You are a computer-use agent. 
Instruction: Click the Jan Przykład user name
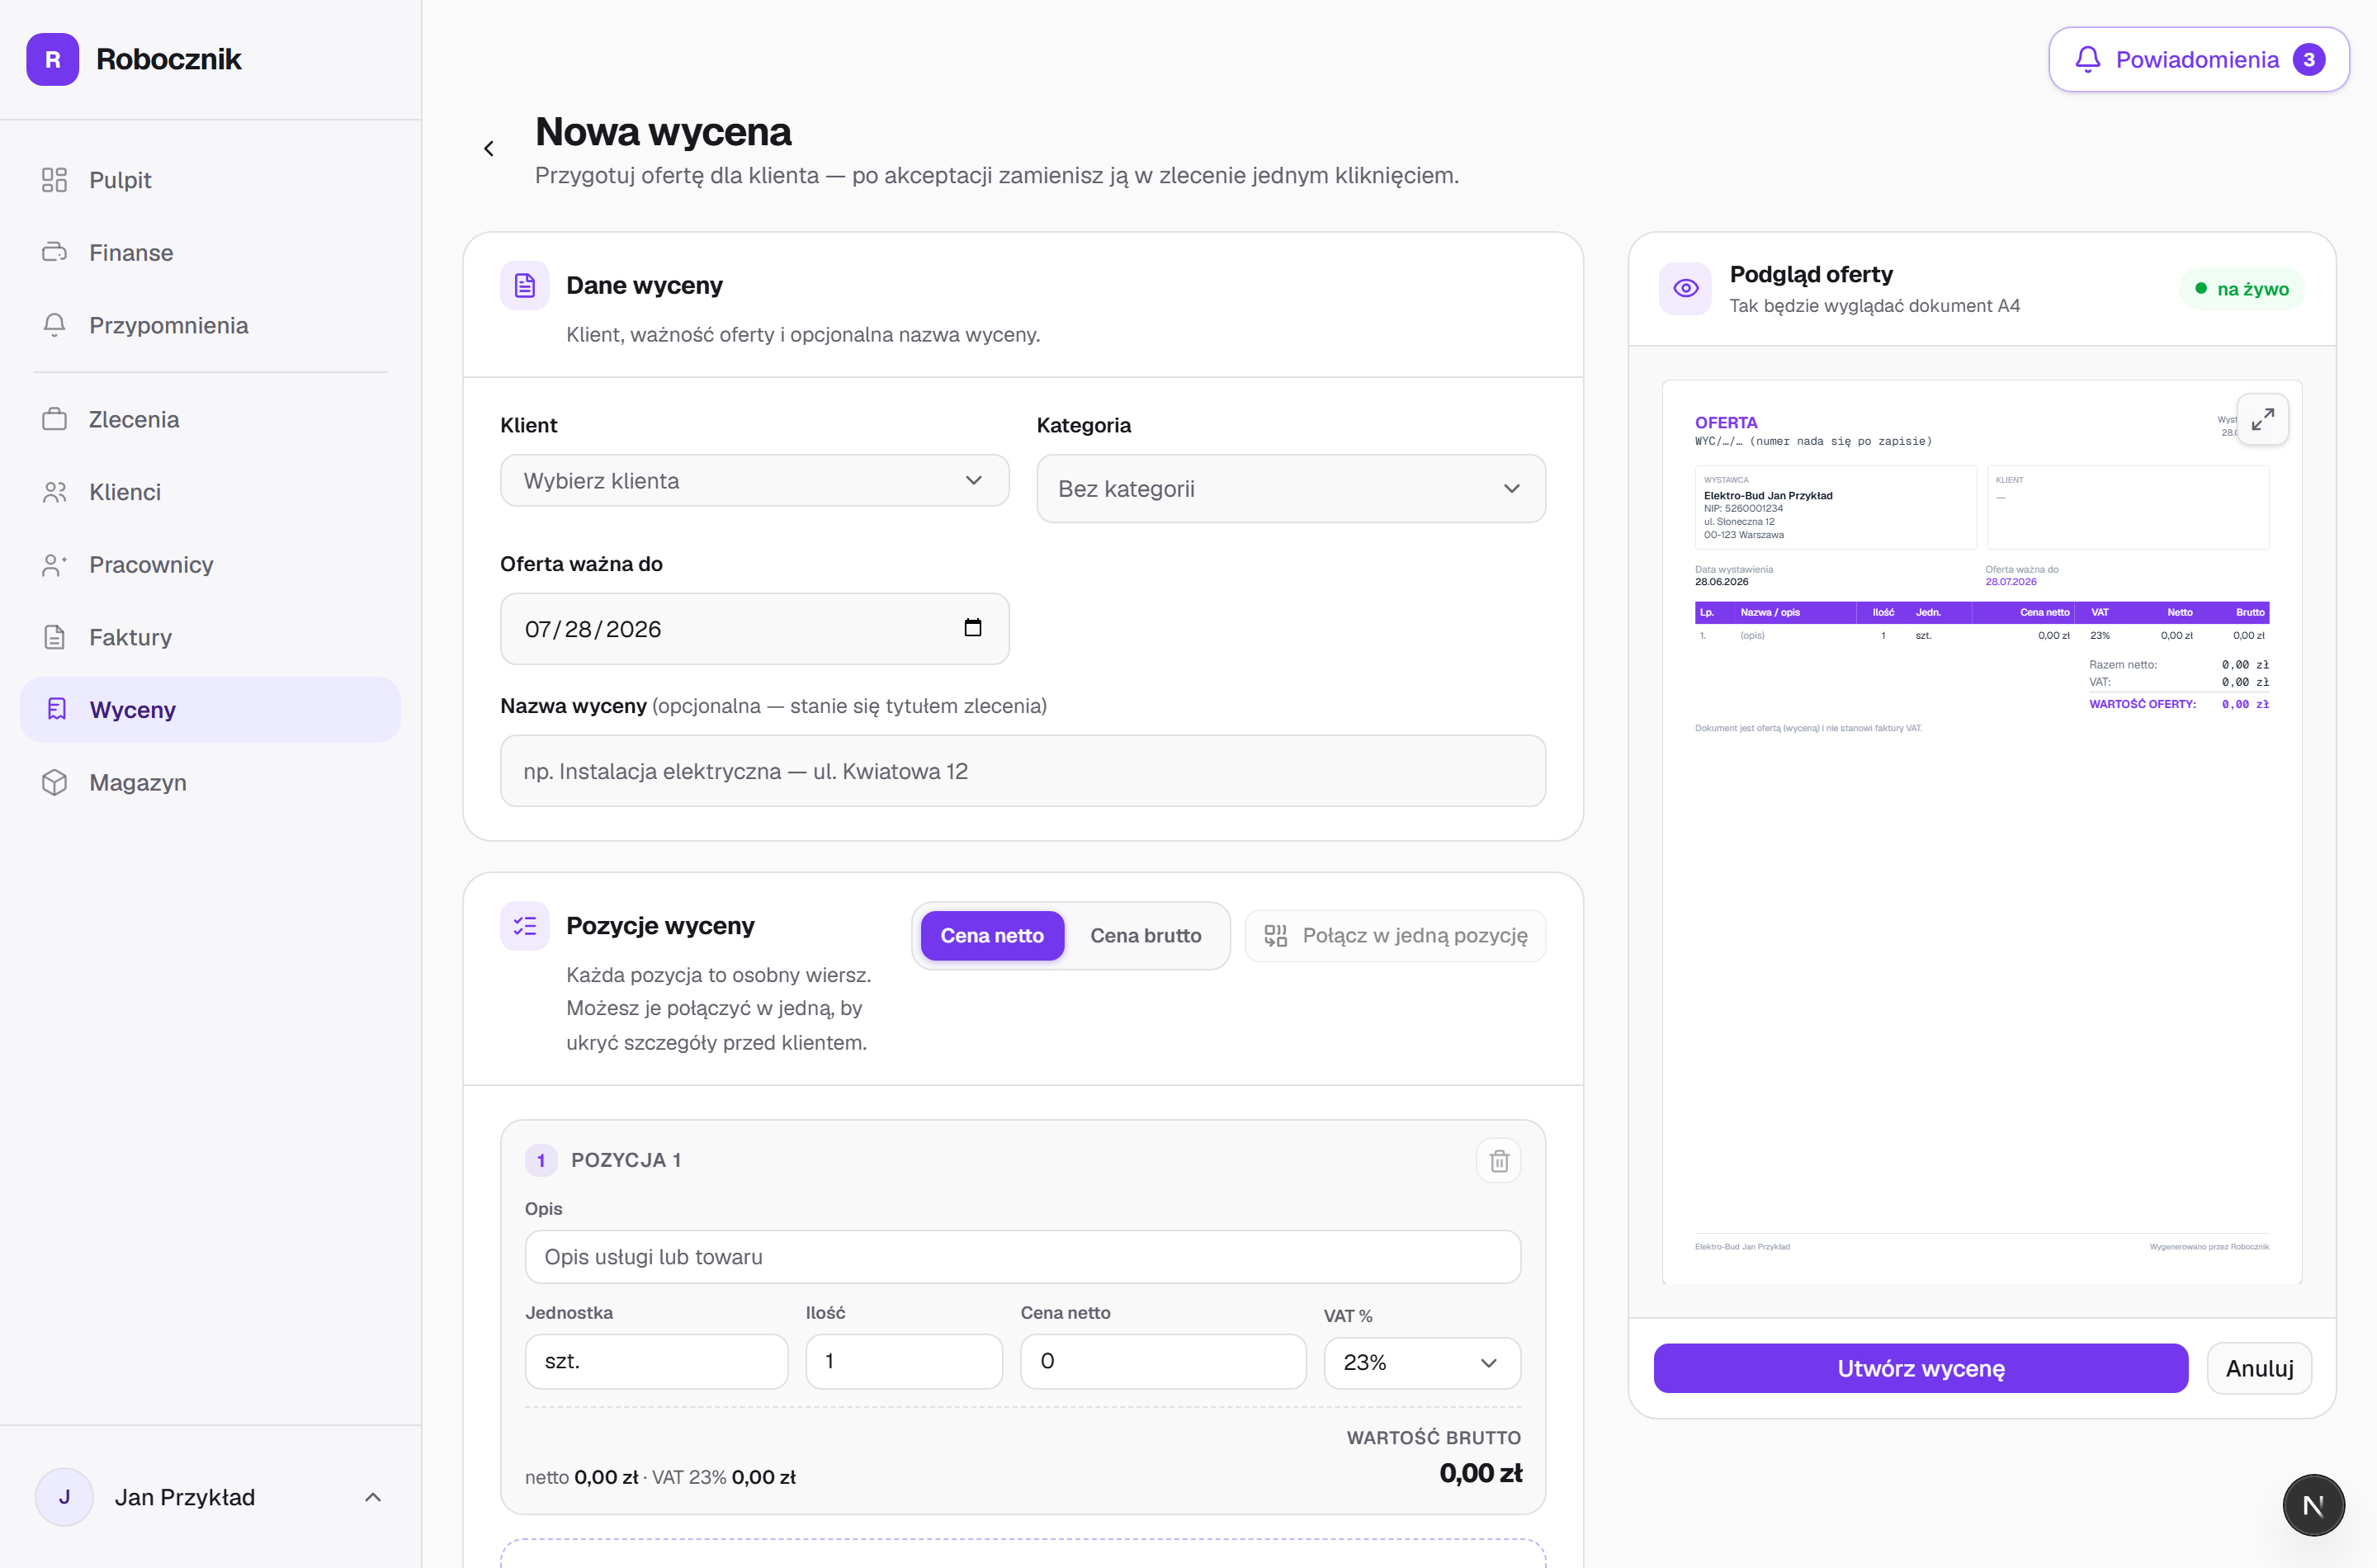click(185, 1497)
